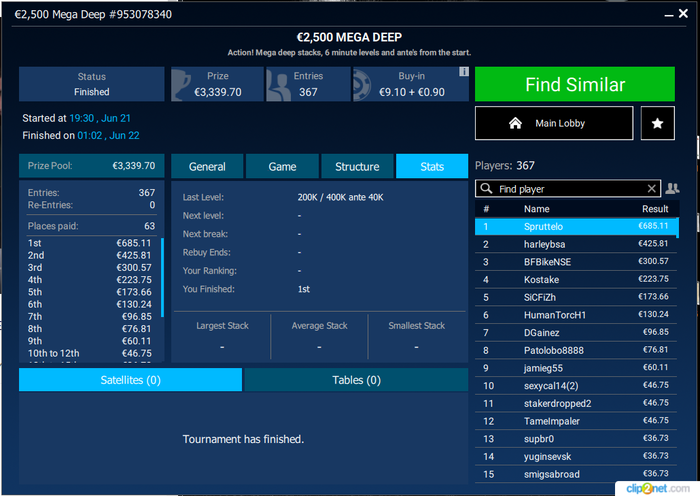Sort players by Result column
The width and height of the screenshot is (700, 496).
click(x=655, y=209)
